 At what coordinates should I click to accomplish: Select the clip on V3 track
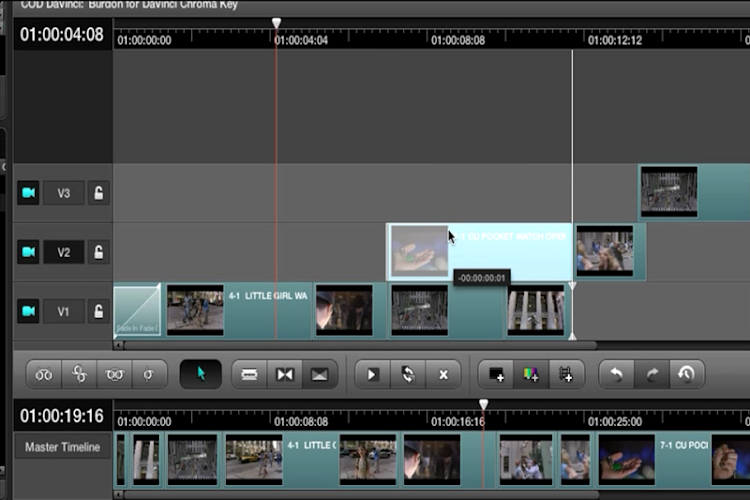(x=695, y=193)
